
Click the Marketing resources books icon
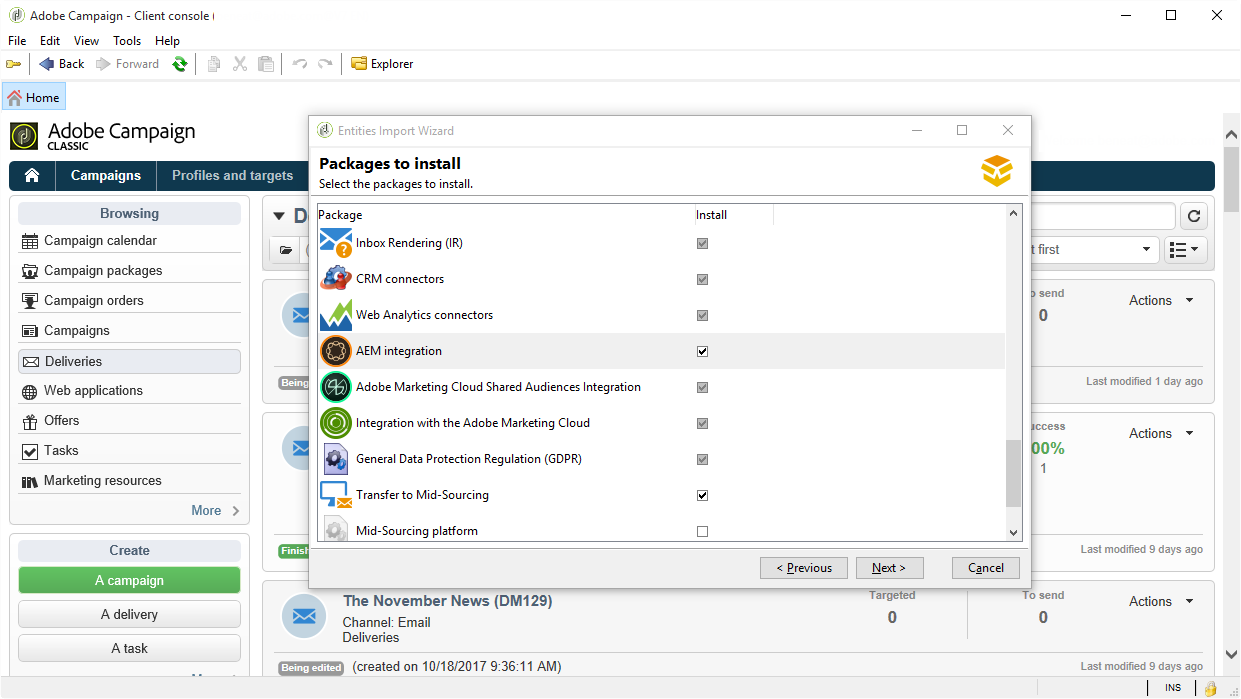click(x=29, y=481)
